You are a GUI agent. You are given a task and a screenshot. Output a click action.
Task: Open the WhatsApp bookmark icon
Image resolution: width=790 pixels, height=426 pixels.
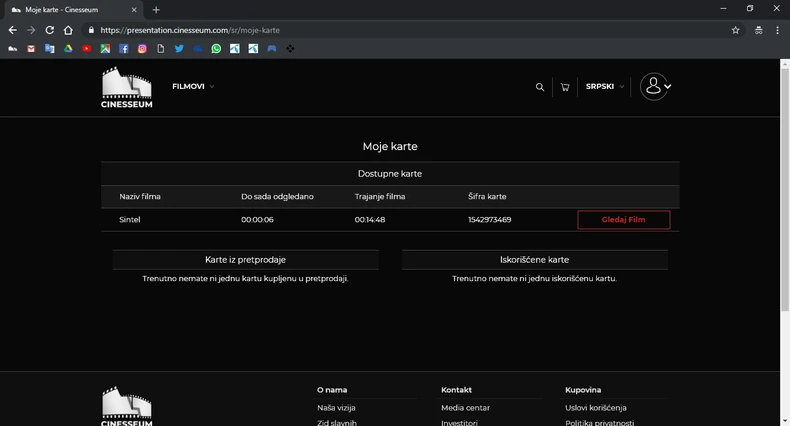coord(216,48)
